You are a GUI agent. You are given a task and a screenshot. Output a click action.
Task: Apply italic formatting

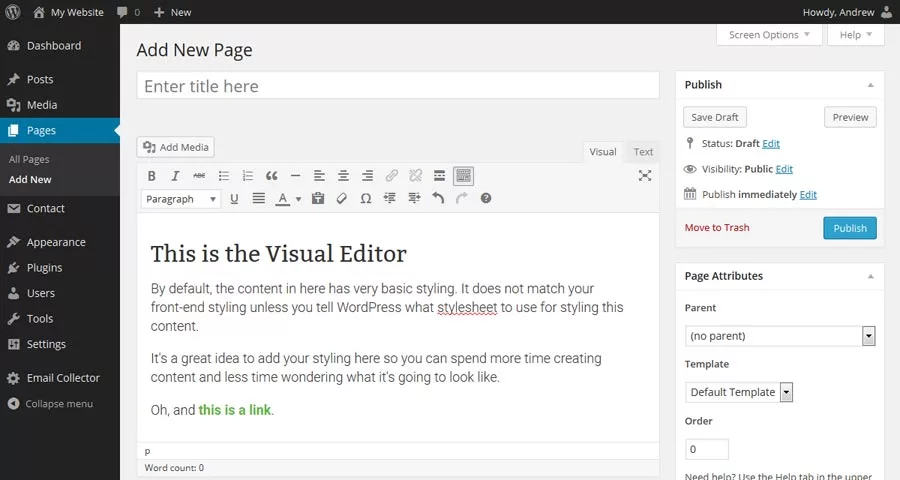(175, 176)
